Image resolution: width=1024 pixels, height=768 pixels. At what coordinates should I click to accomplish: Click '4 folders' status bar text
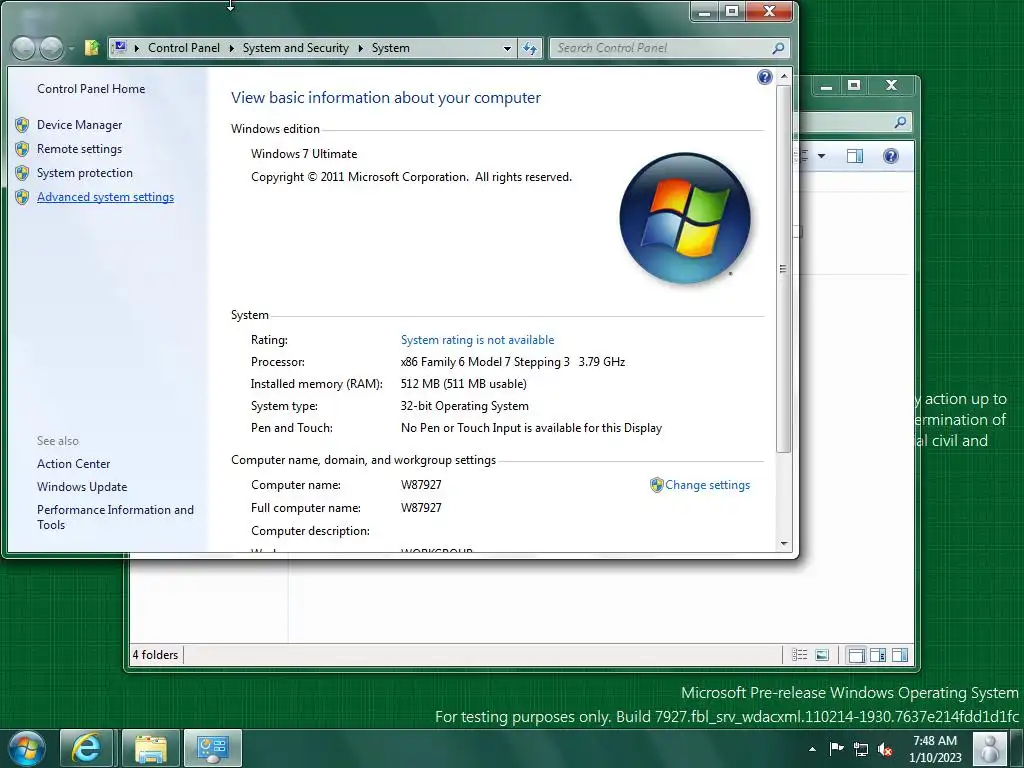tap(155, 655)
